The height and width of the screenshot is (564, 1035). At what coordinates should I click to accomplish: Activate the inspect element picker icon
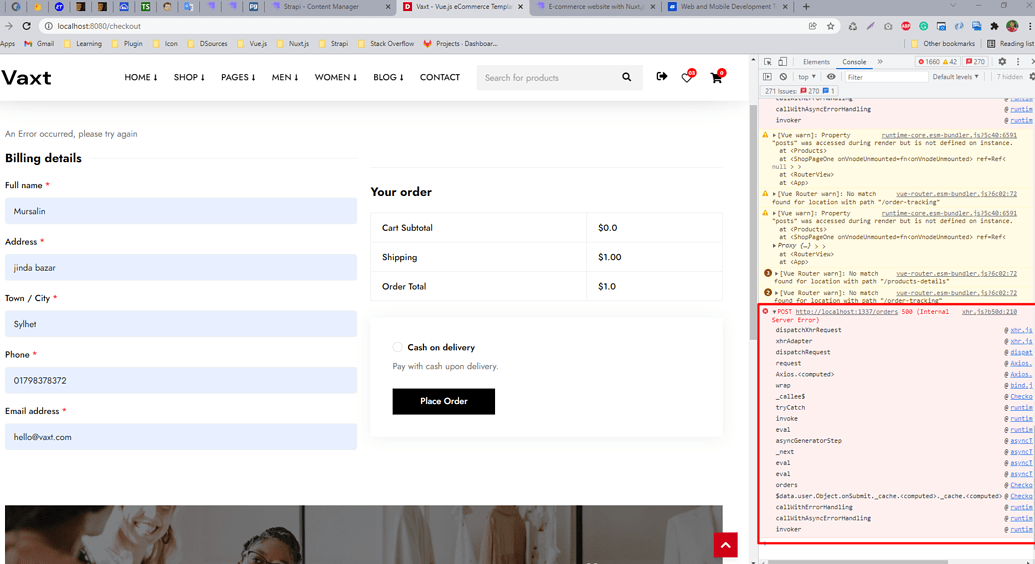768,62
